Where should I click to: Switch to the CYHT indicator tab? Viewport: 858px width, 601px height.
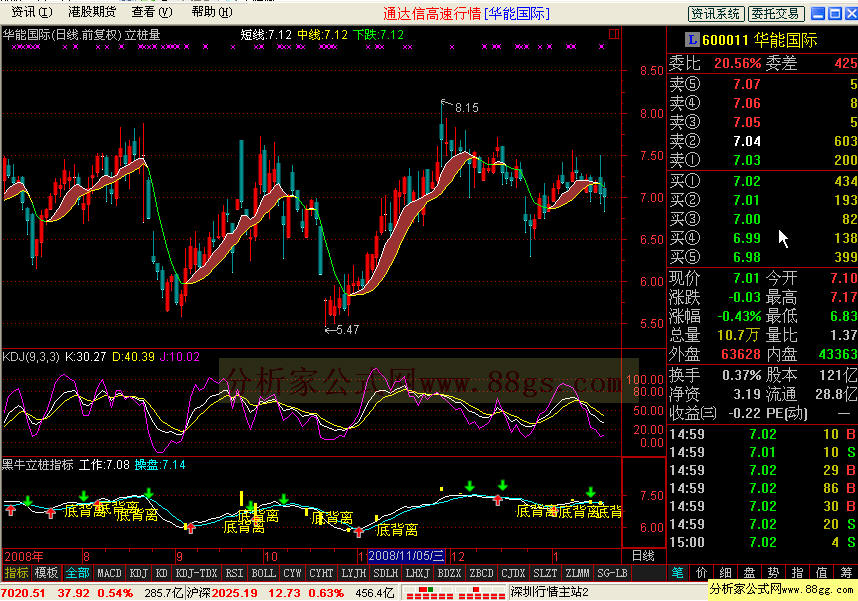click(x=321, y=573)
